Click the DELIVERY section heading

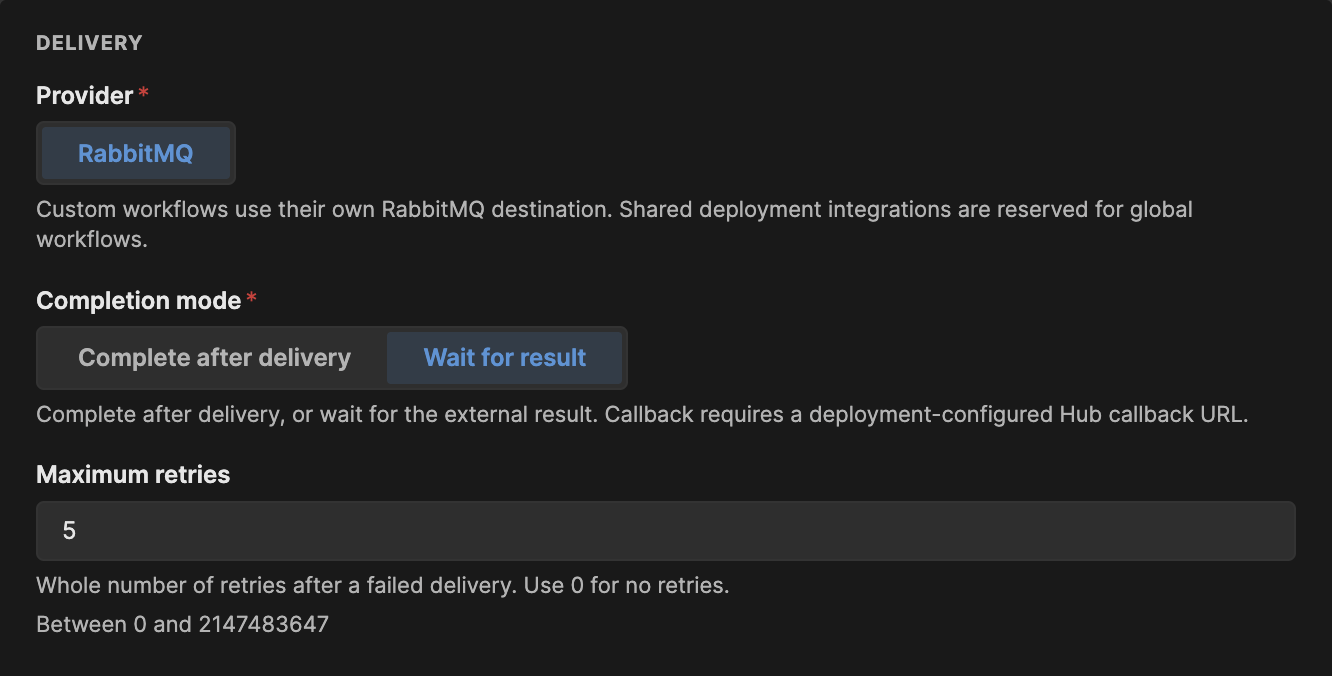[x=90, y=43]
